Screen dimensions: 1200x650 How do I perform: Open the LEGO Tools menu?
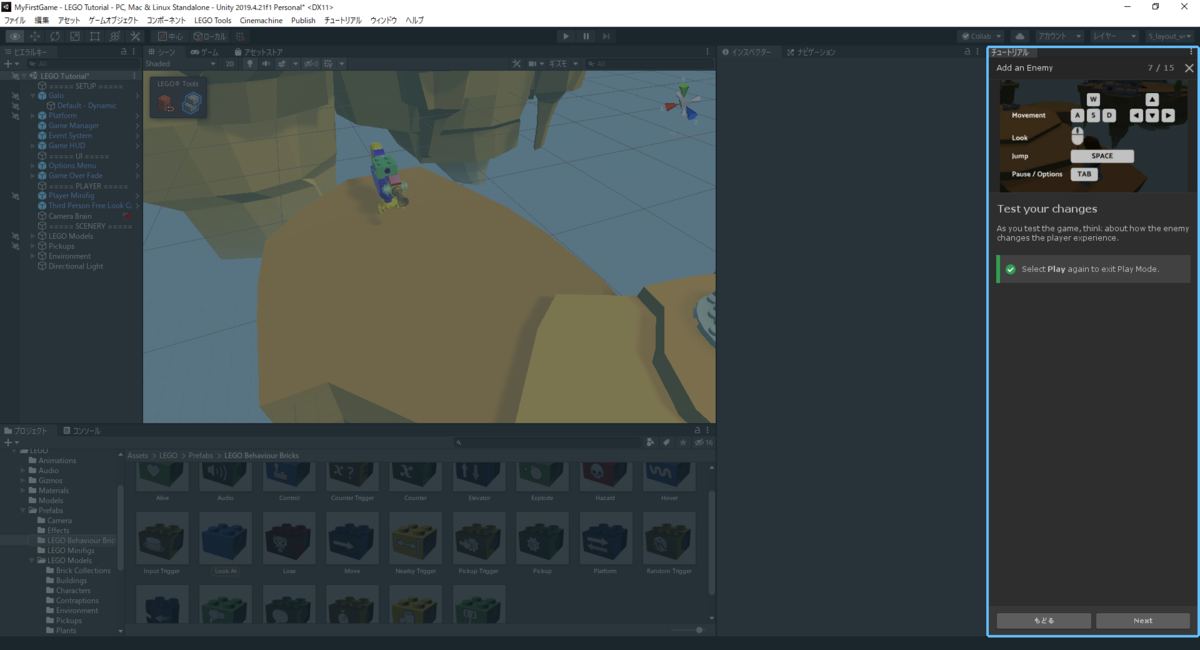pyautogui.click(x=212, y=20)
